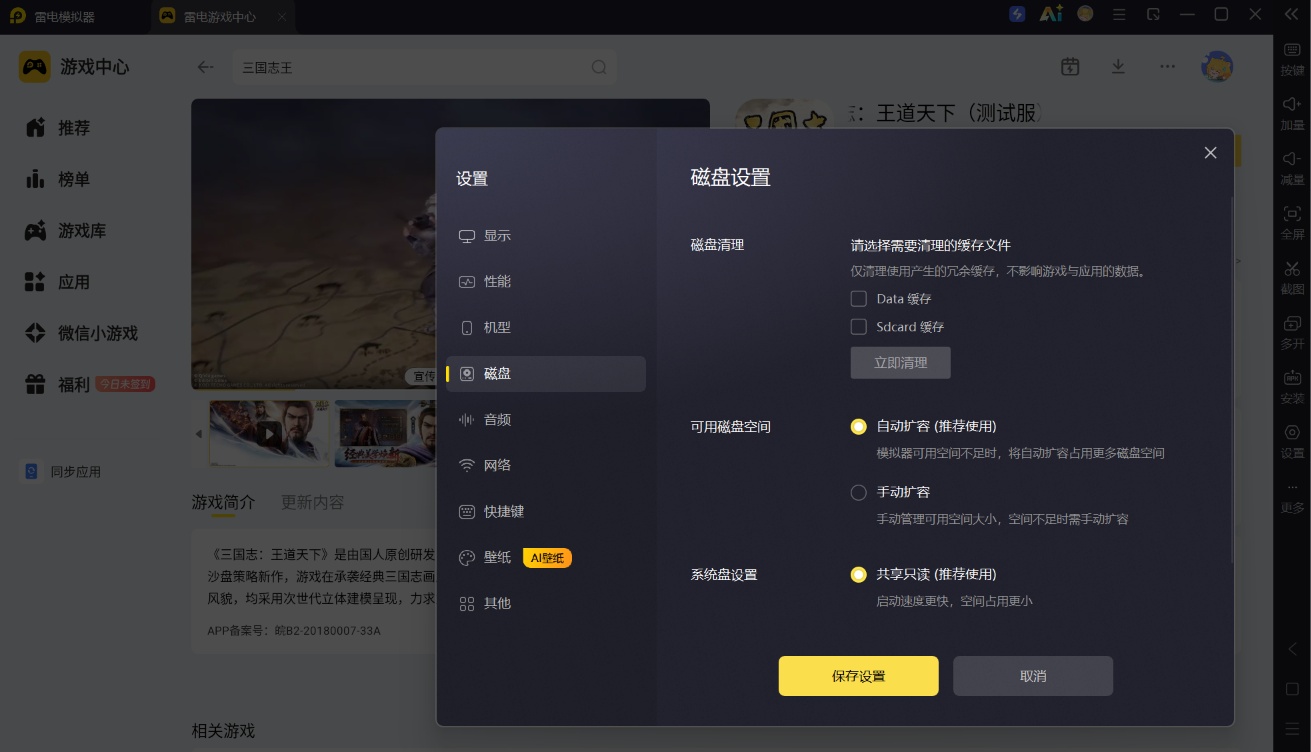This screenshot has width=1311, height=752.
Task: Click the search magnifier icon
Action: pyautogui.click(x=599, y=67)
